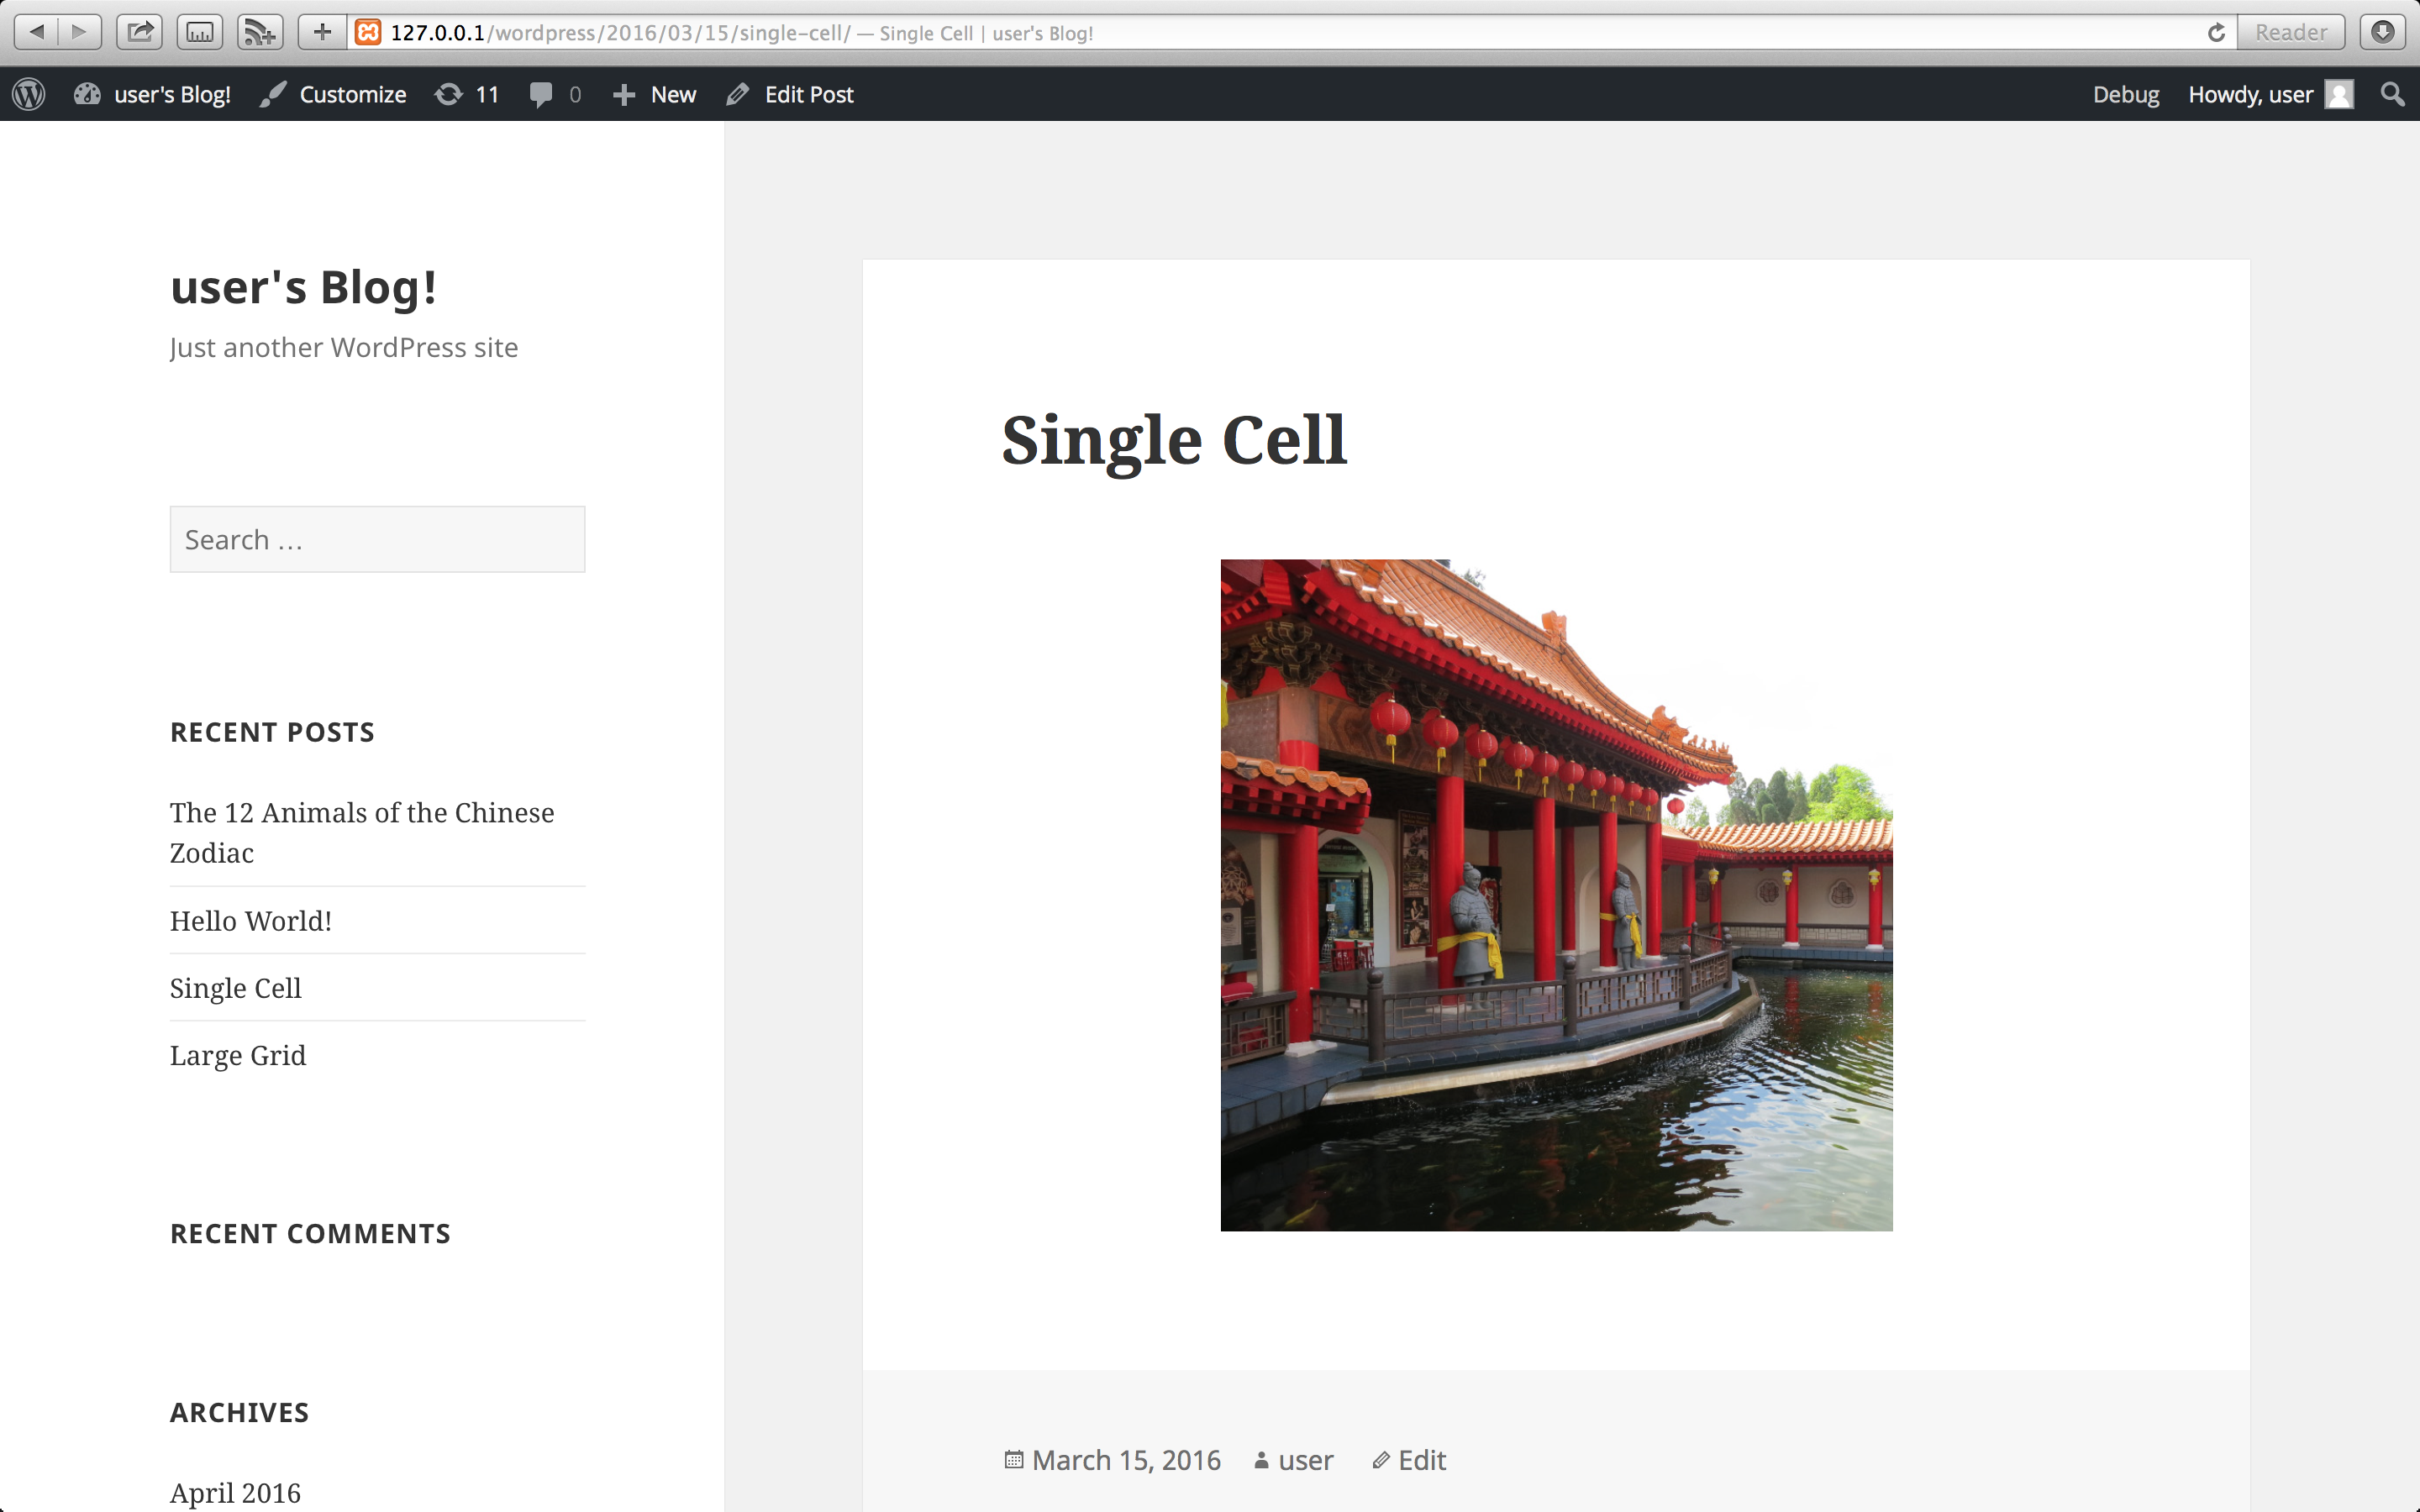Enable Reader mode
Viewport: 2420px width, 1512px height.
pyautogui.click(x=2289, y=31)
